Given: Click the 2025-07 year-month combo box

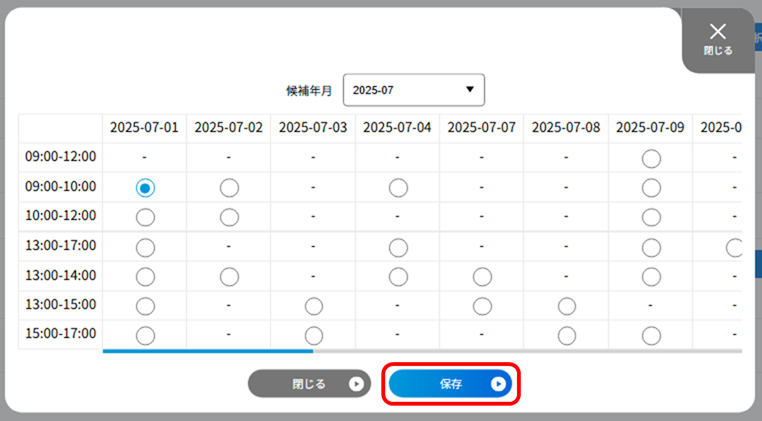Looking at the screenshot, I should click(x=414, y=90).
